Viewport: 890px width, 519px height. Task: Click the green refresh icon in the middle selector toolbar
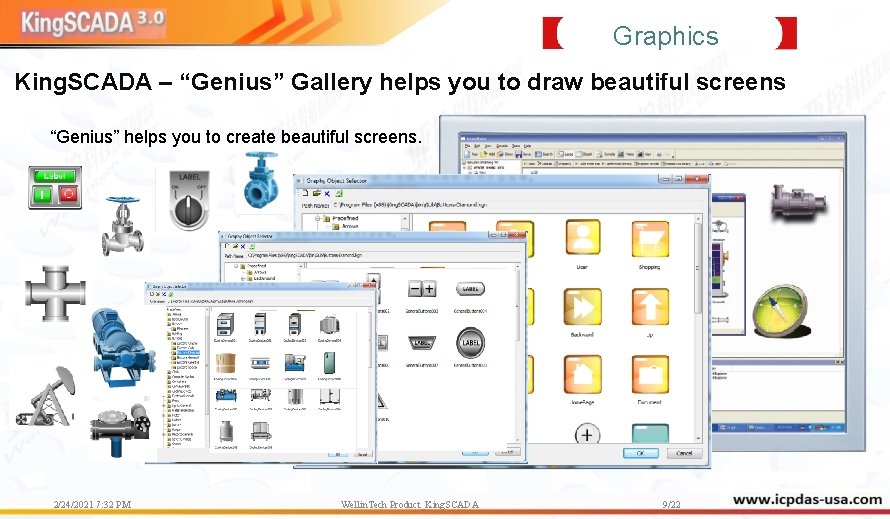(251, 246)
